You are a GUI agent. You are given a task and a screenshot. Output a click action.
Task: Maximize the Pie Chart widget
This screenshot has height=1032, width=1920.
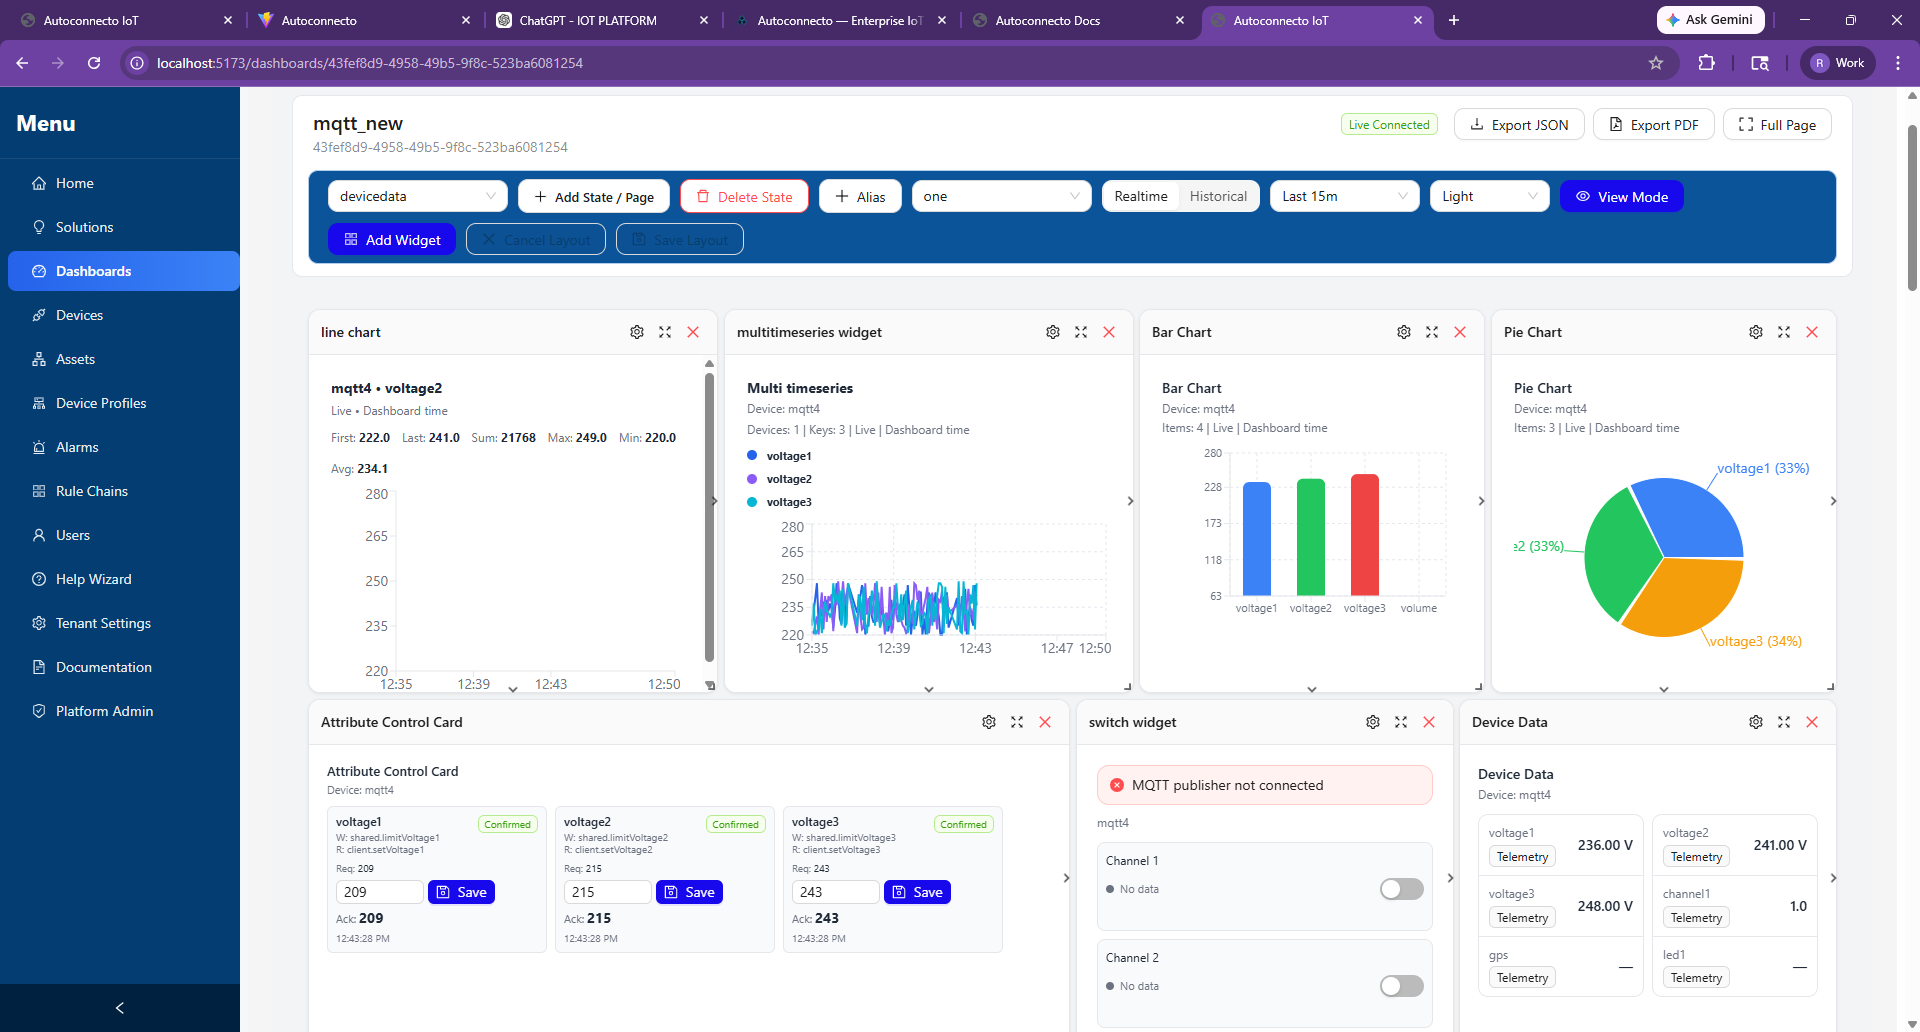(x=1784, y=332)
